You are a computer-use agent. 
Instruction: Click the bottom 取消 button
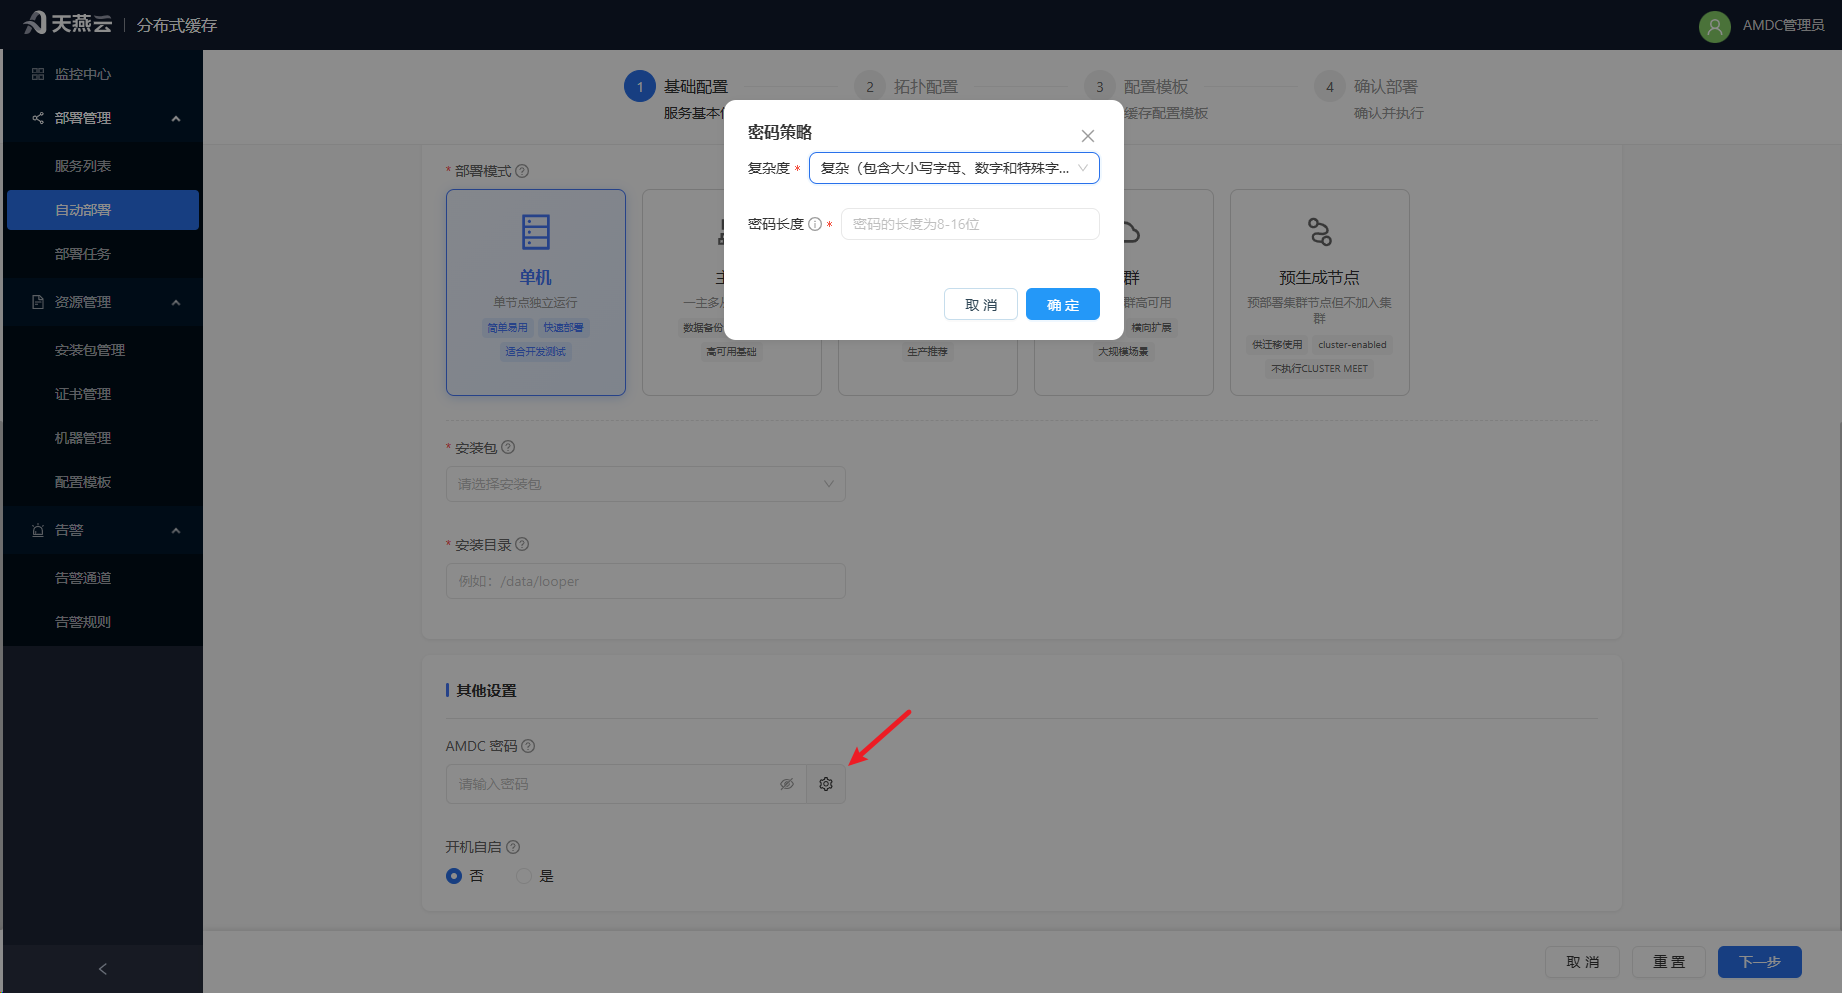[1583, 962]
